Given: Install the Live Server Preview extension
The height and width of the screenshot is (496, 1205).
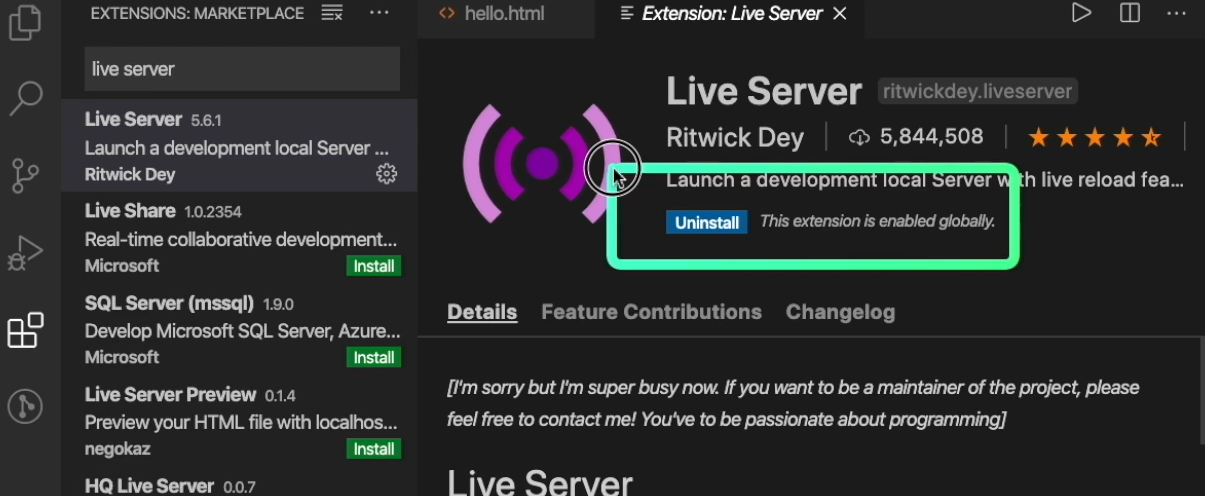Looking at the screenshot, I should tap(374, 449).
